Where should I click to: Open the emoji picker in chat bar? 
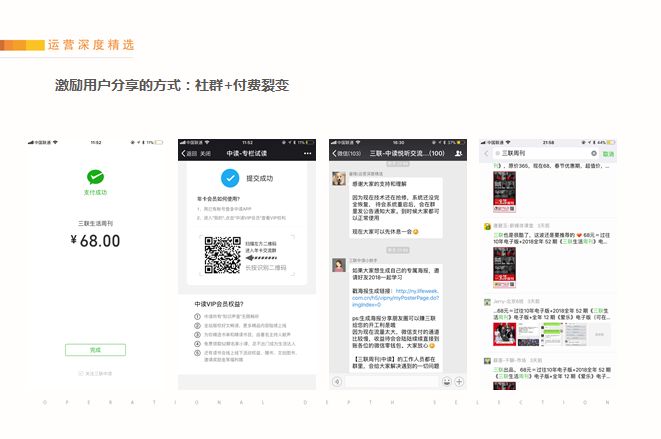(x=446, y=382)
